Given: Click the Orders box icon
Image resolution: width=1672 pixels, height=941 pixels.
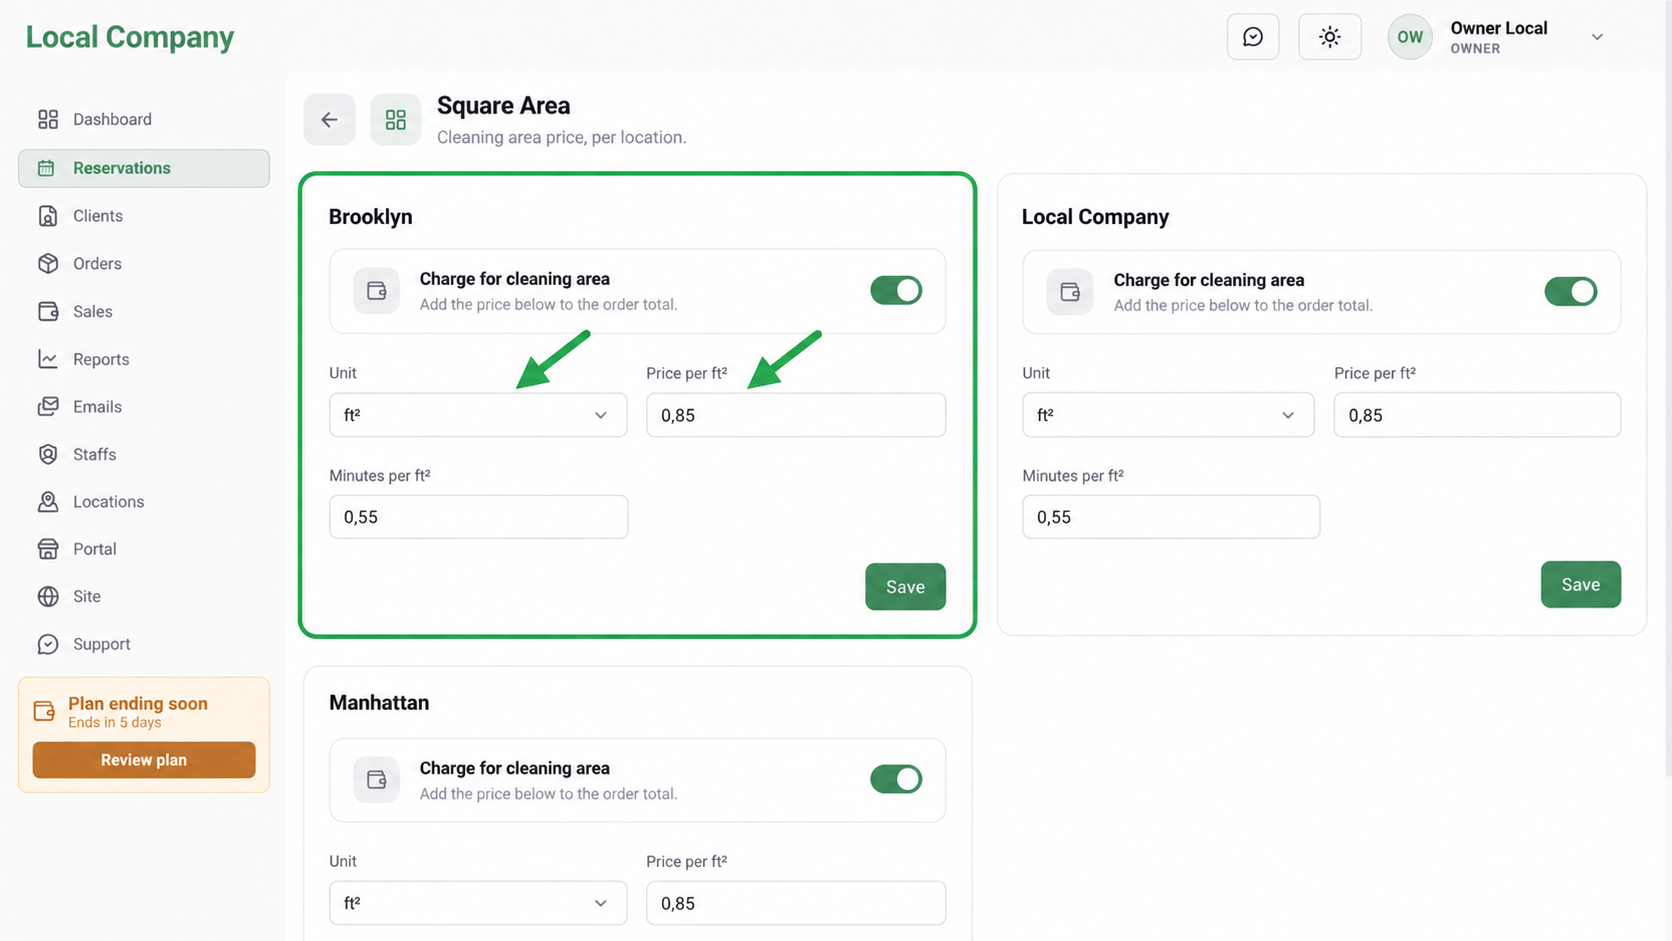Looking at the screenshot, I should (x=48, y=263).
